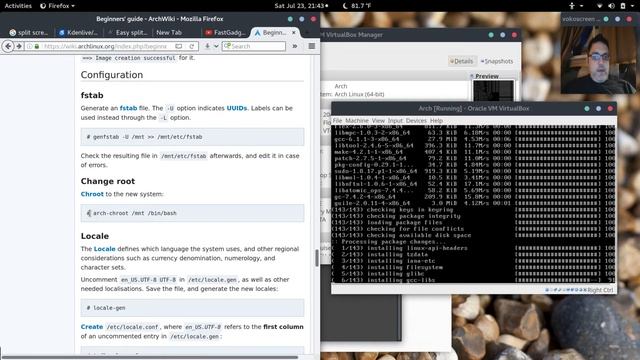Close the 'Beginn...' ArchWiki tab
The height and width of the screenshot is (360, 640).
click(293, 32)
